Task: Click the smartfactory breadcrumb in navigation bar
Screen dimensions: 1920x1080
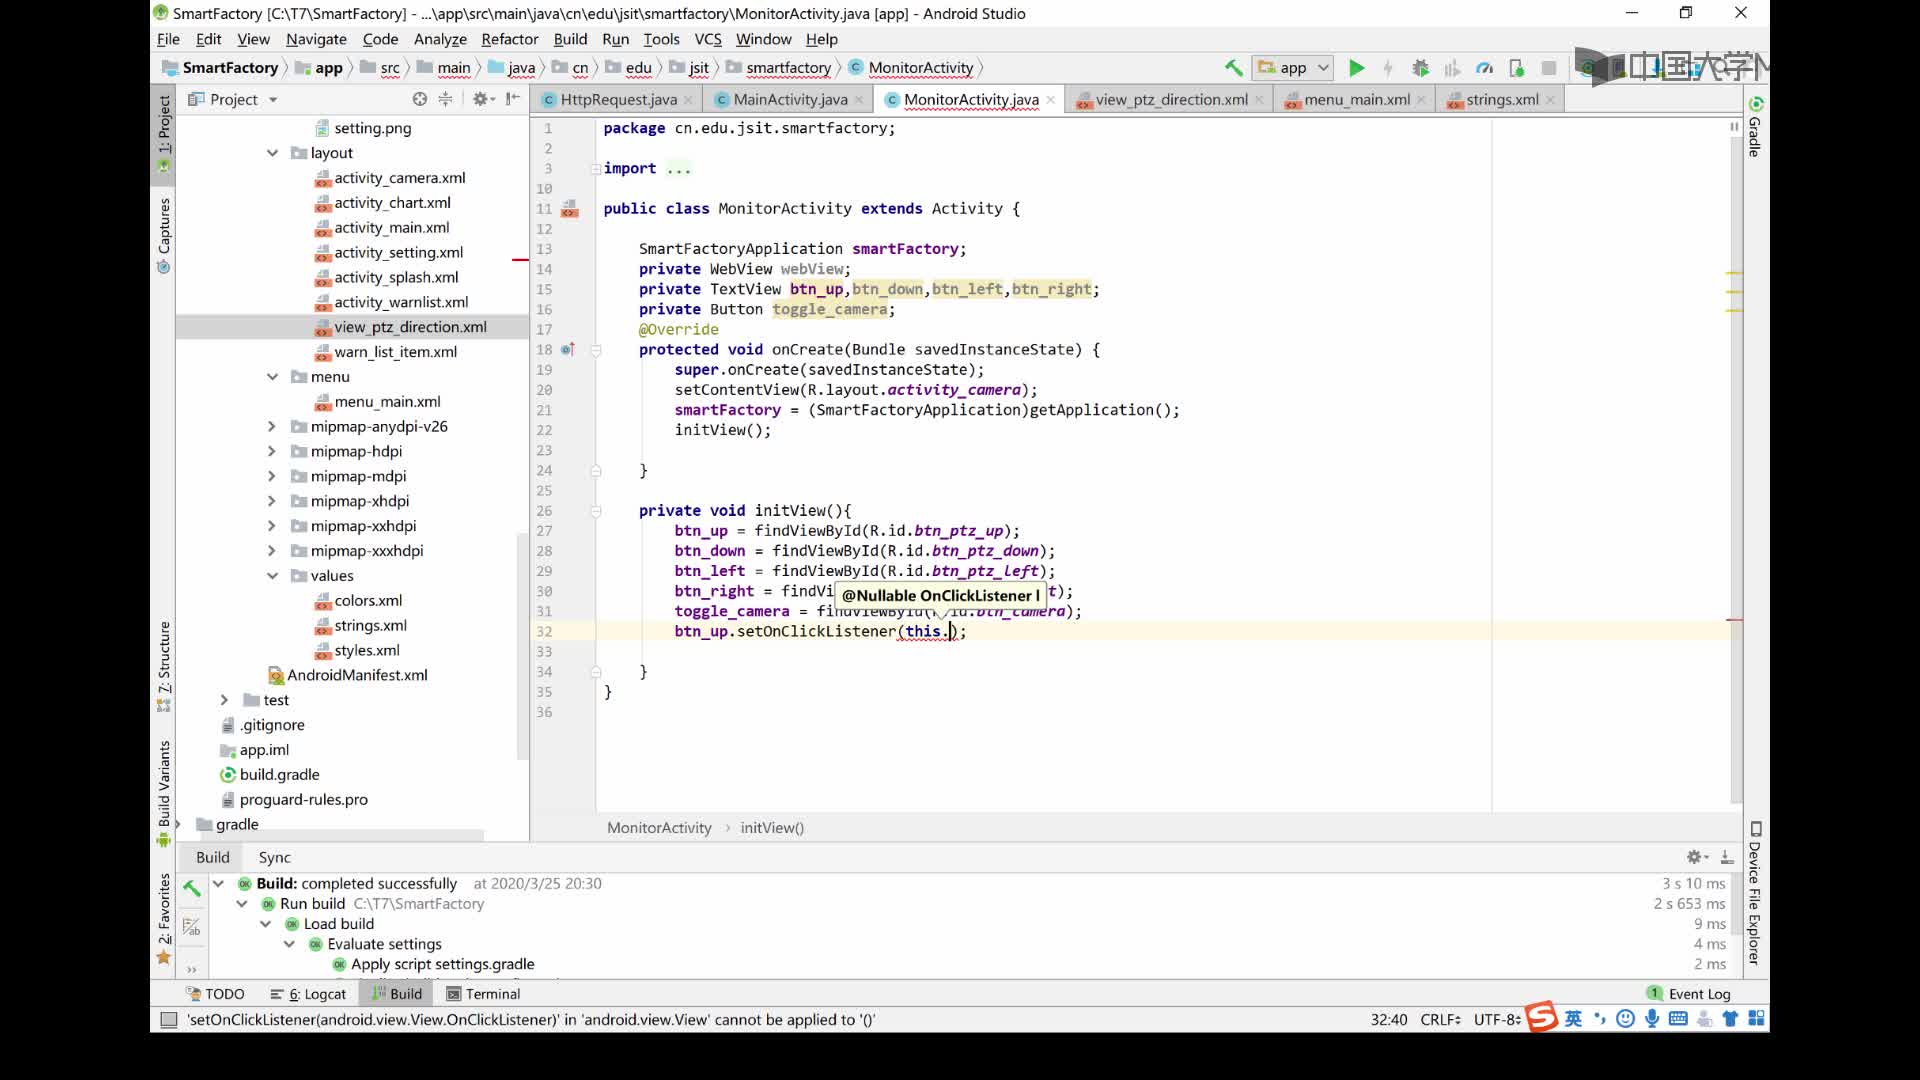Action: 788,68
